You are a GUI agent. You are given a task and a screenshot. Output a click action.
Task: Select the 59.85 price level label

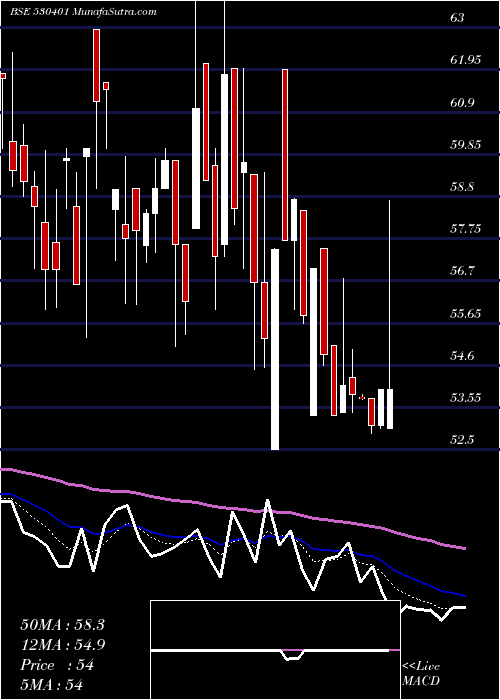(x=466, y=145)
